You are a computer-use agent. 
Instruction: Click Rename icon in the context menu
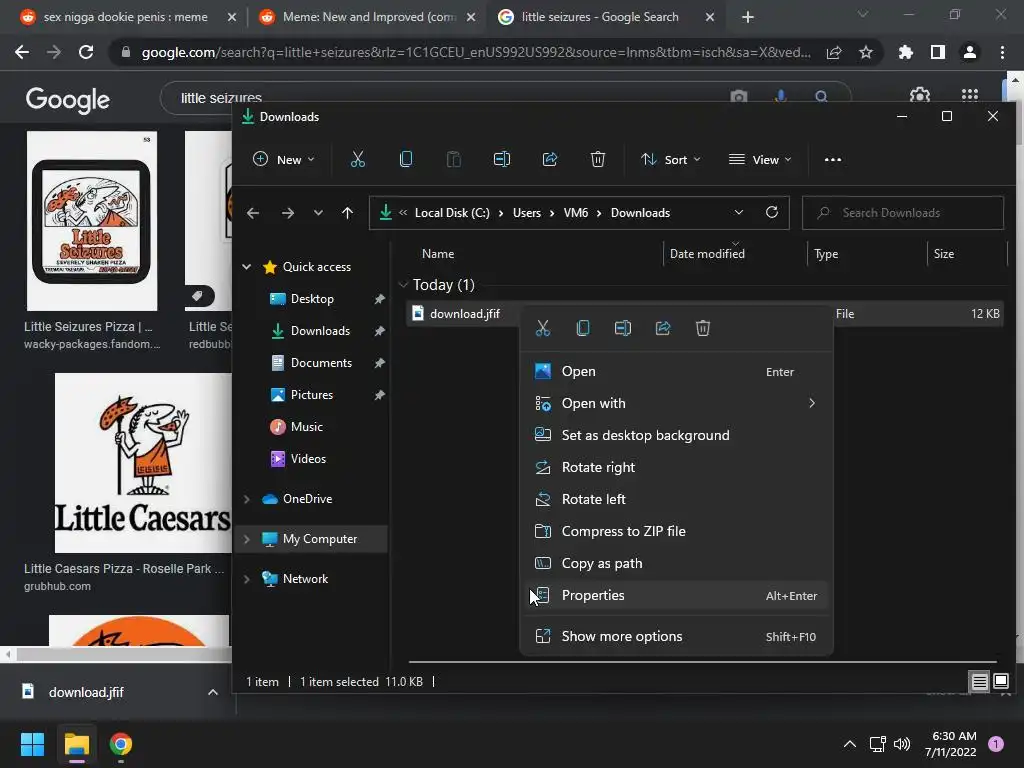[x=622, y=328]
